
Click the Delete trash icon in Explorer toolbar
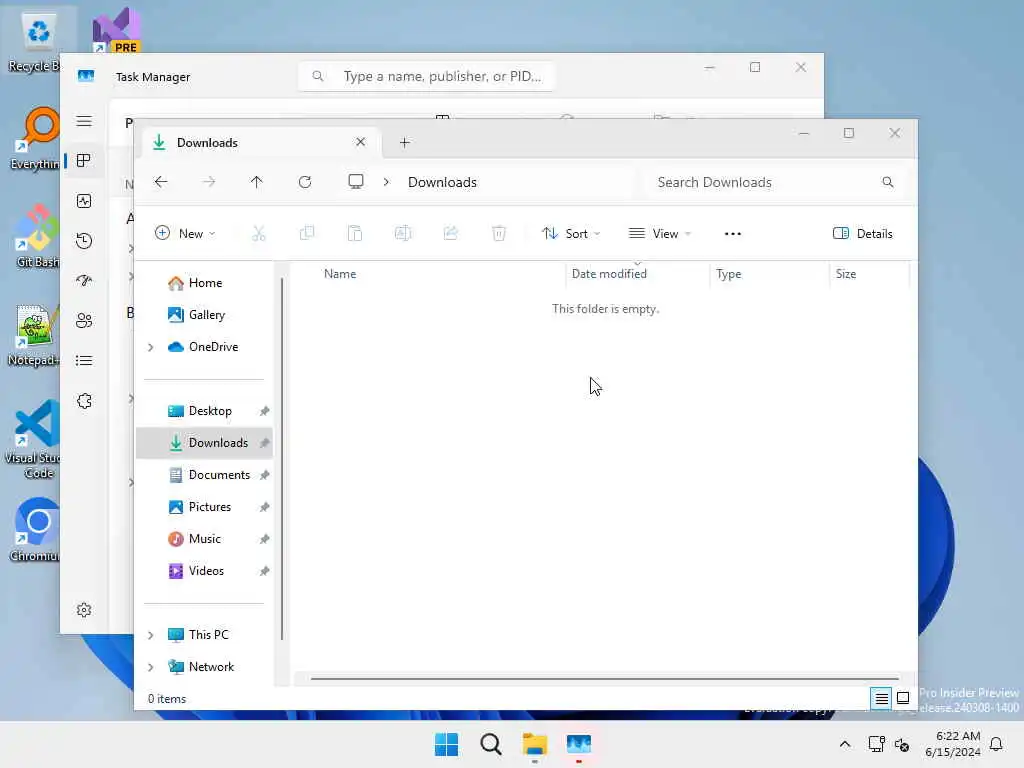(499, 233)
